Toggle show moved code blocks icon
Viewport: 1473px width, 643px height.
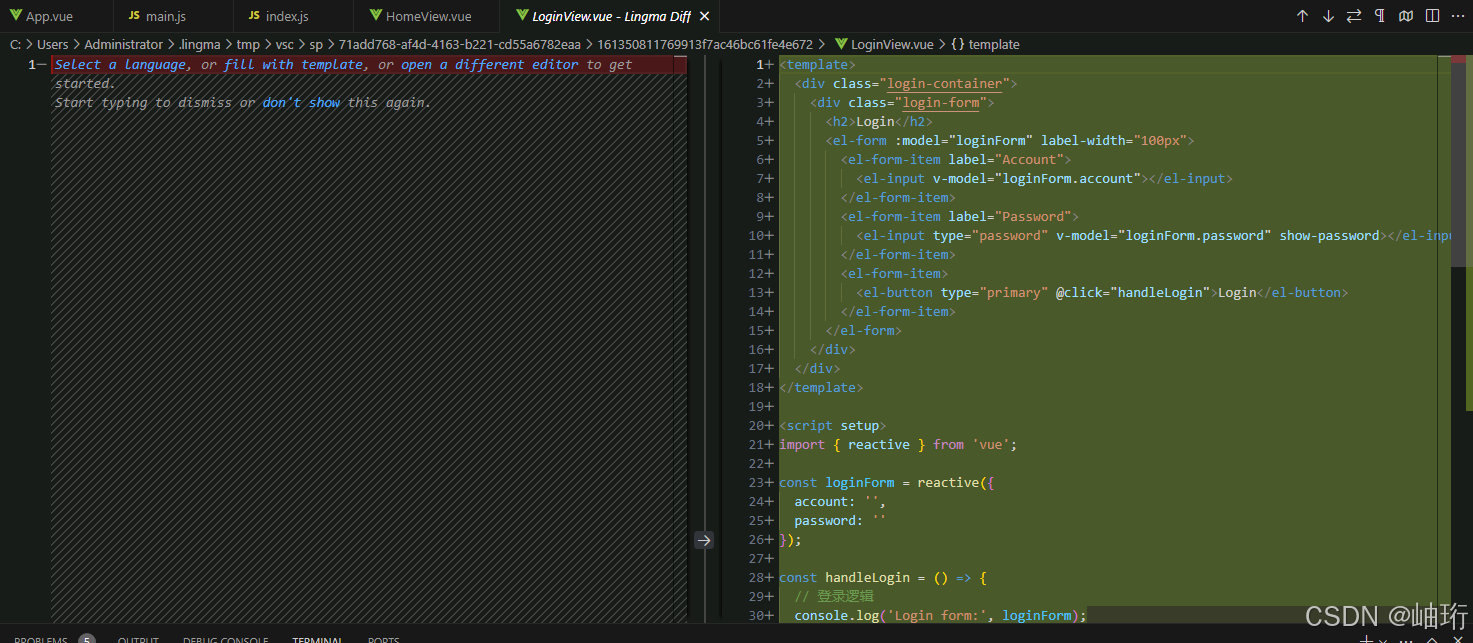(1406, 16)
